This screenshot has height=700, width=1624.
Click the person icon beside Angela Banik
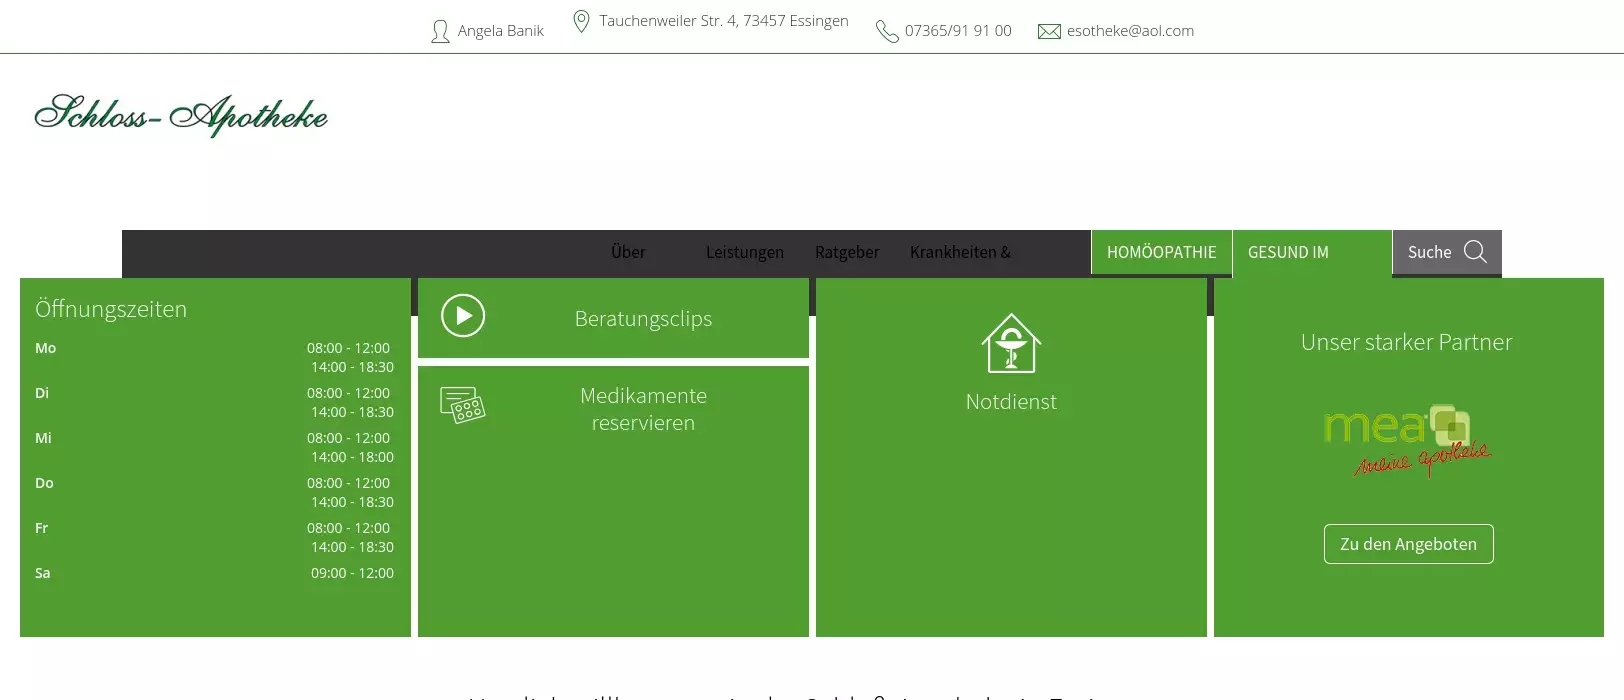[x=439, y=32]
